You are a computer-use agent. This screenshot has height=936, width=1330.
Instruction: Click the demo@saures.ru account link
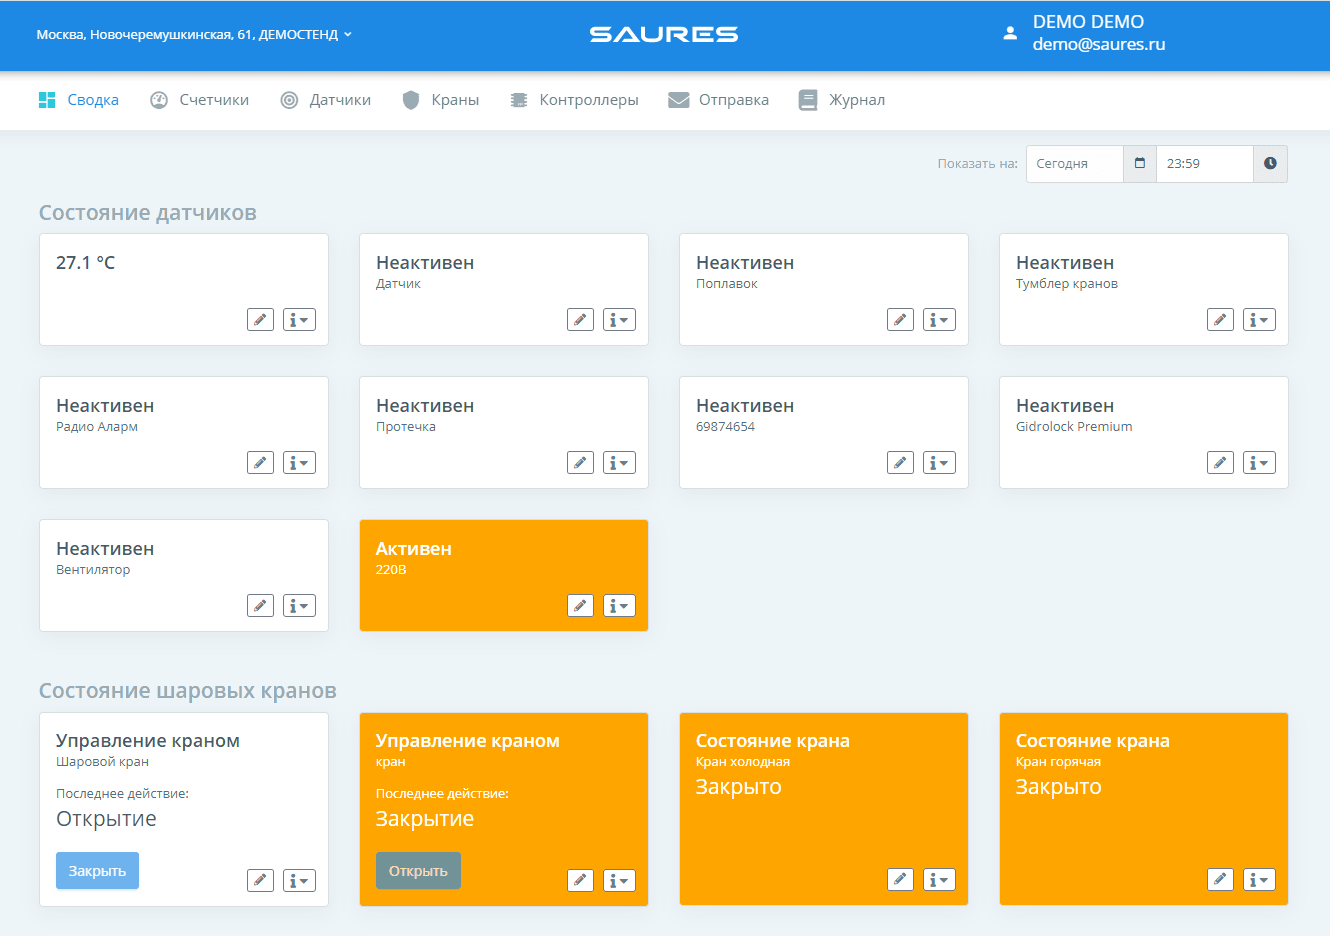1098,44
